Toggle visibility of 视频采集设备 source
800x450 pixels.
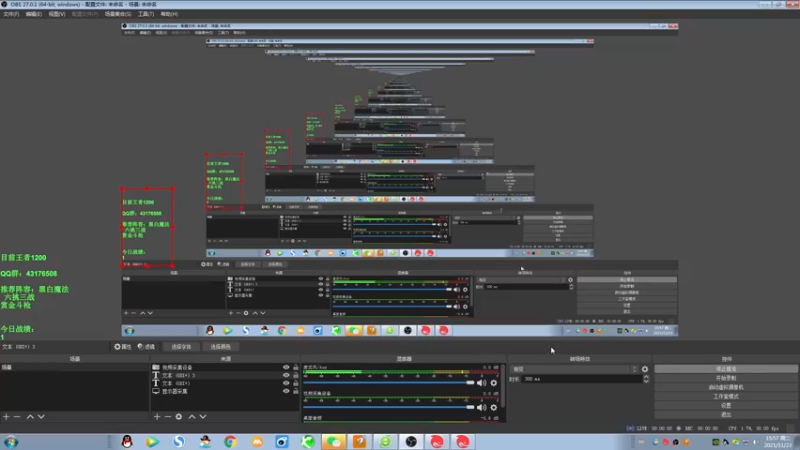pyautogui.click(x=286, y=367)
